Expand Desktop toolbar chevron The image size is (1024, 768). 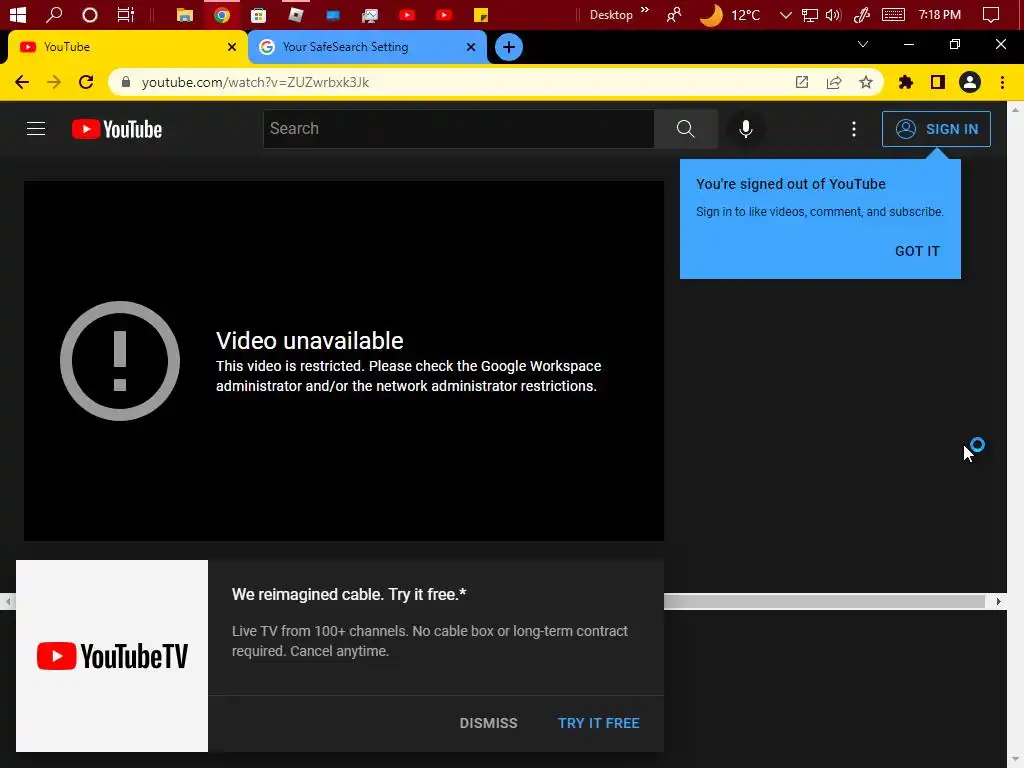[645, 10]
